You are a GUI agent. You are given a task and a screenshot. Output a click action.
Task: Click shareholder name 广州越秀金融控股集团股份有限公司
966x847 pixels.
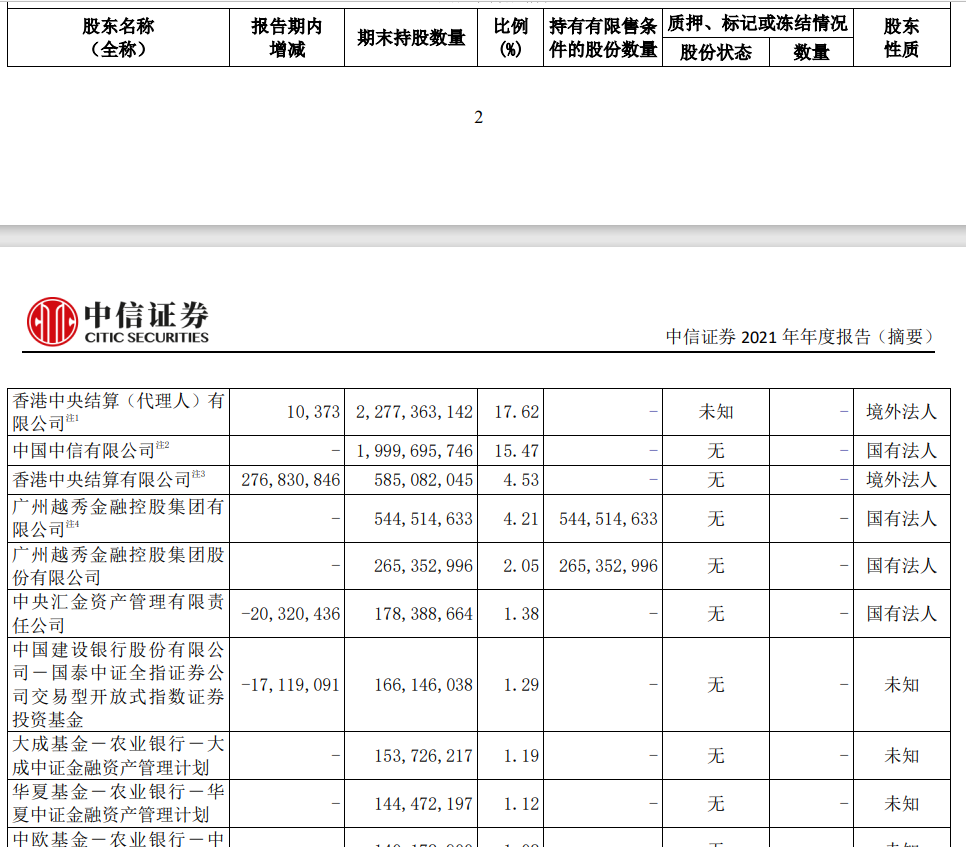118,566
